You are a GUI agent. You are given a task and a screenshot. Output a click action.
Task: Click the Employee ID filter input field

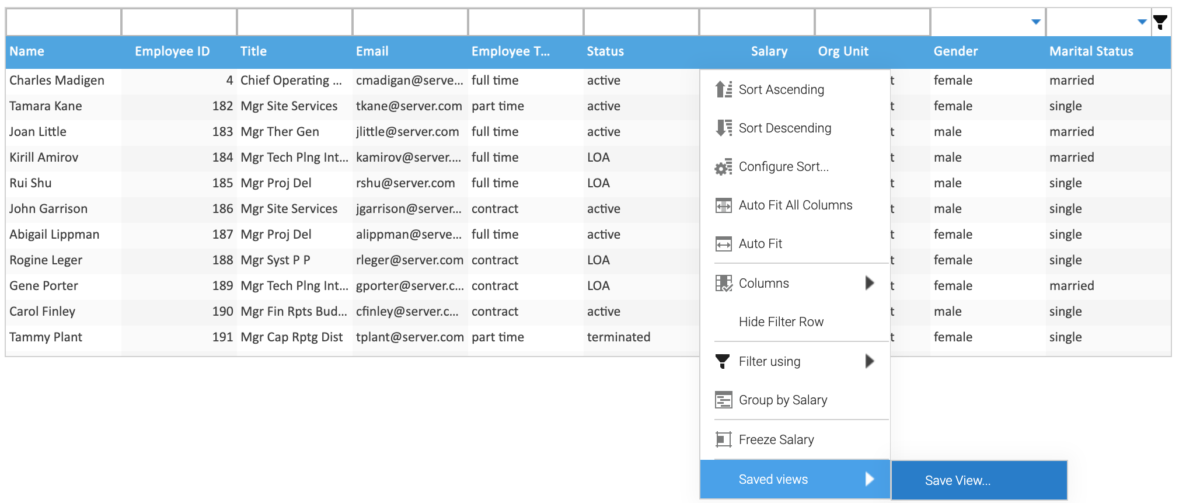(x=179, y=22)
